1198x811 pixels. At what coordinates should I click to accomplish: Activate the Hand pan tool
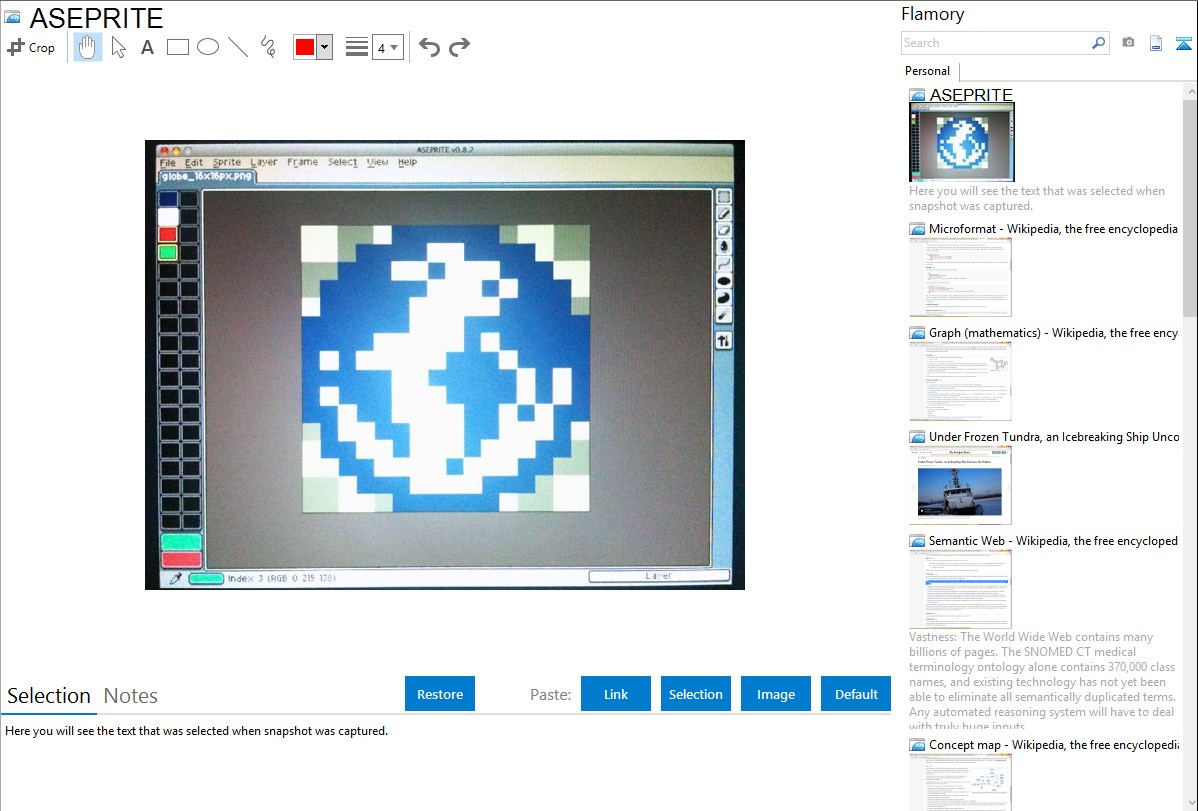pyautogui.click(x=88, y=47)
